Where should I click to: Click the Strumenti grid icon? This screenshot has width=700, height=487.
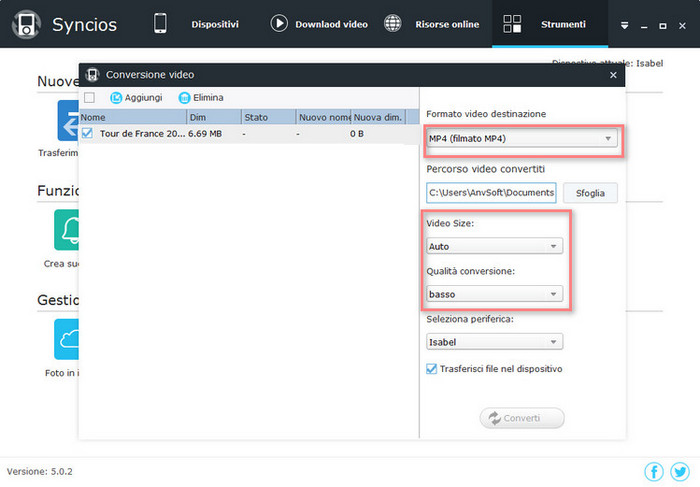click(512, 24)
